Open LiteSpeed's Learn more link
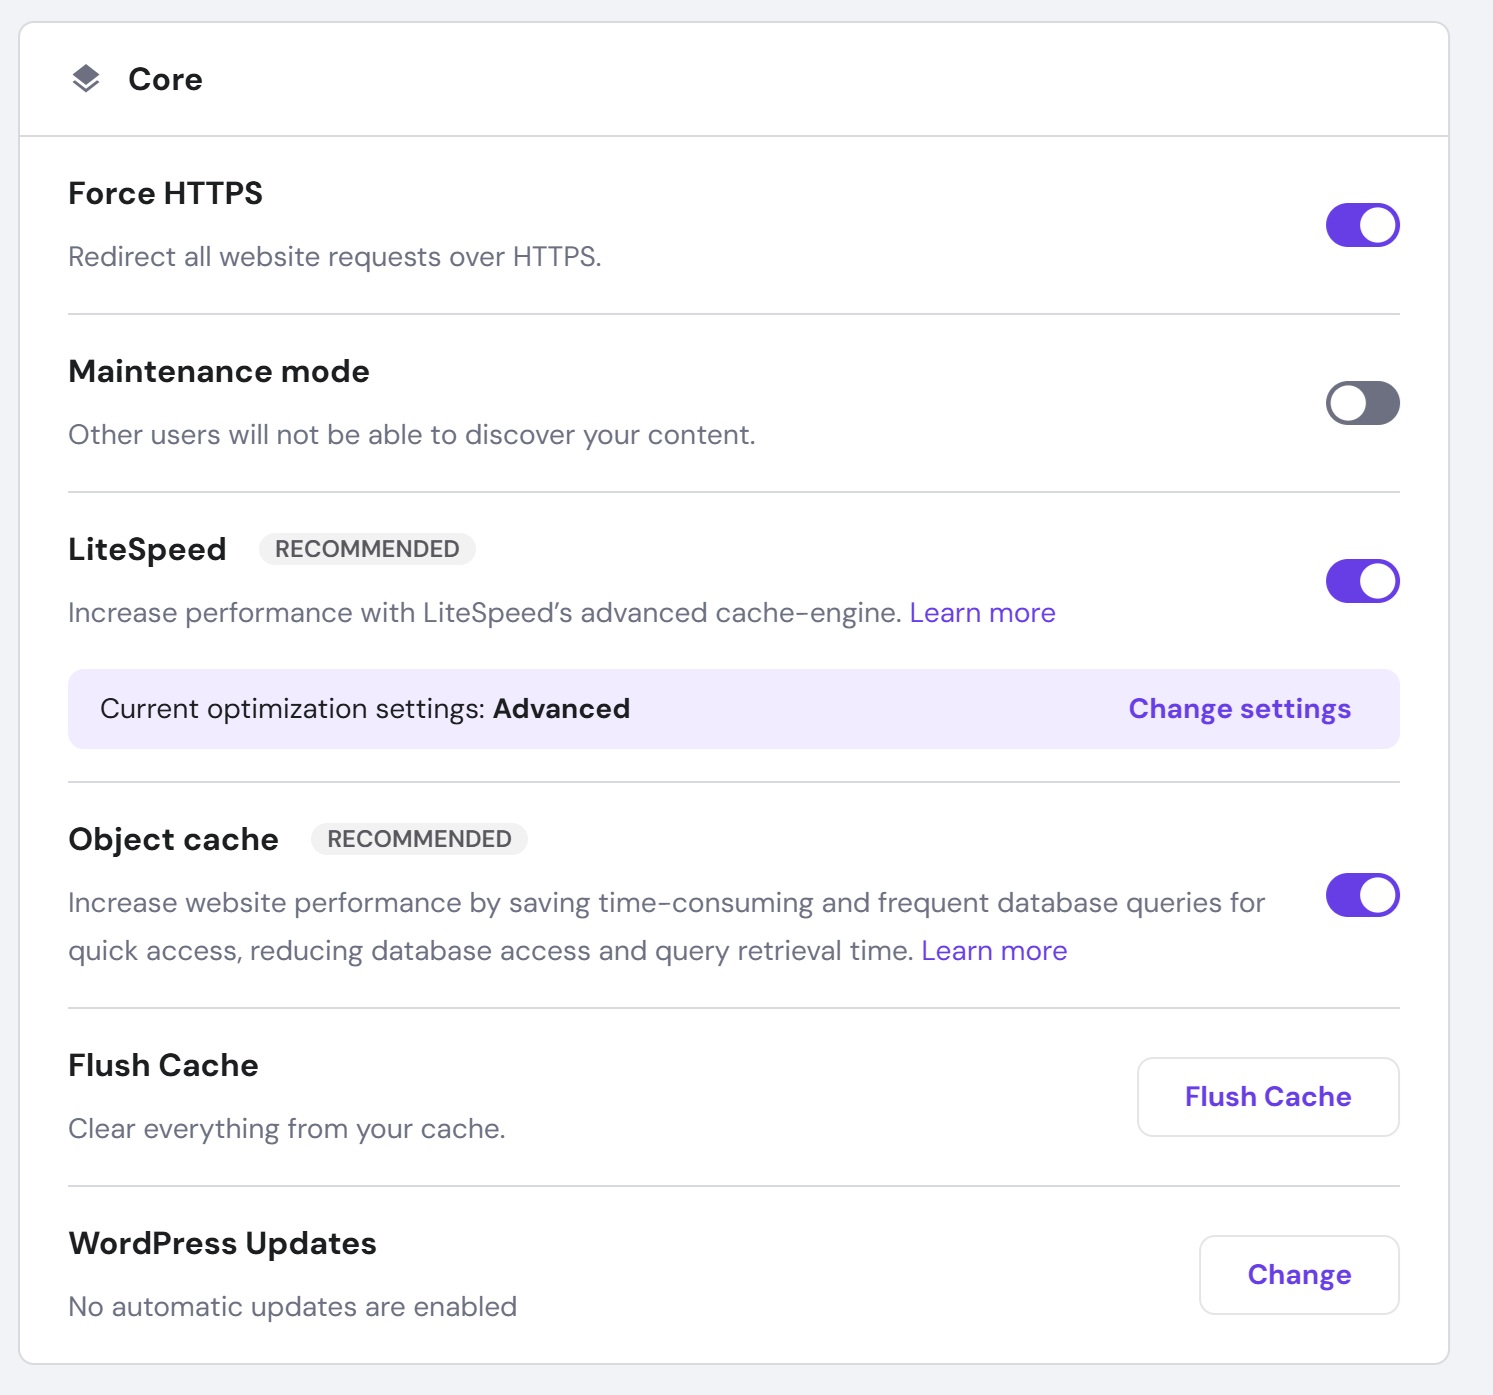This screenshot has width=1493, height=1395. click(x=982, y=613)
